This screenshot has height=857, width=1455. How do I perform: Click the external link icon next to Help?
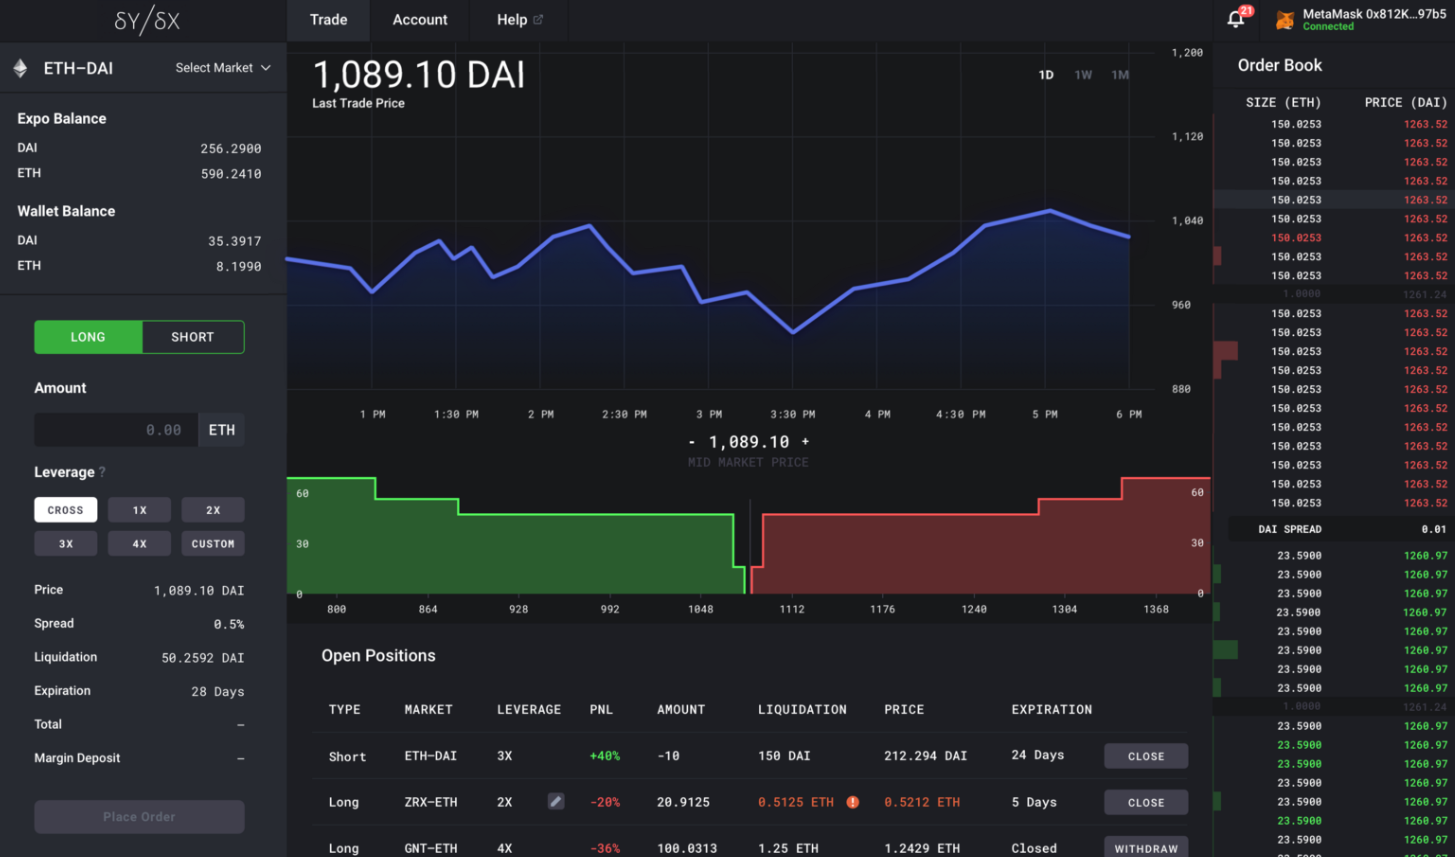pos(536,17)
